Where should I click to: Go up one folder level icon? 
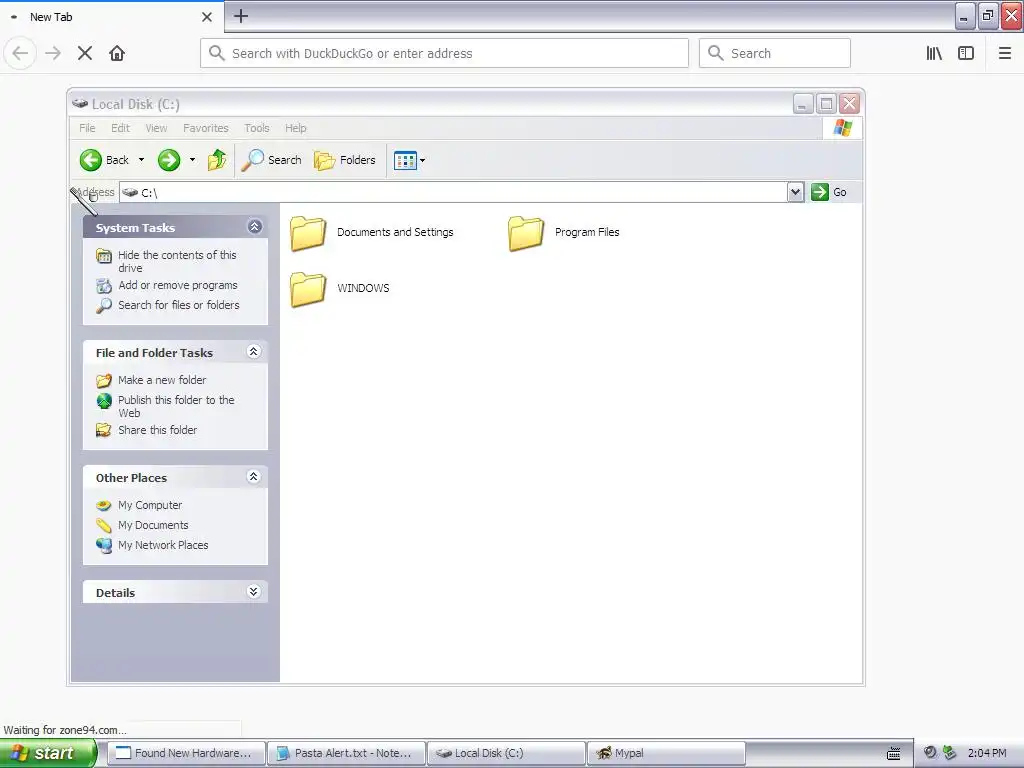[217, 160]
